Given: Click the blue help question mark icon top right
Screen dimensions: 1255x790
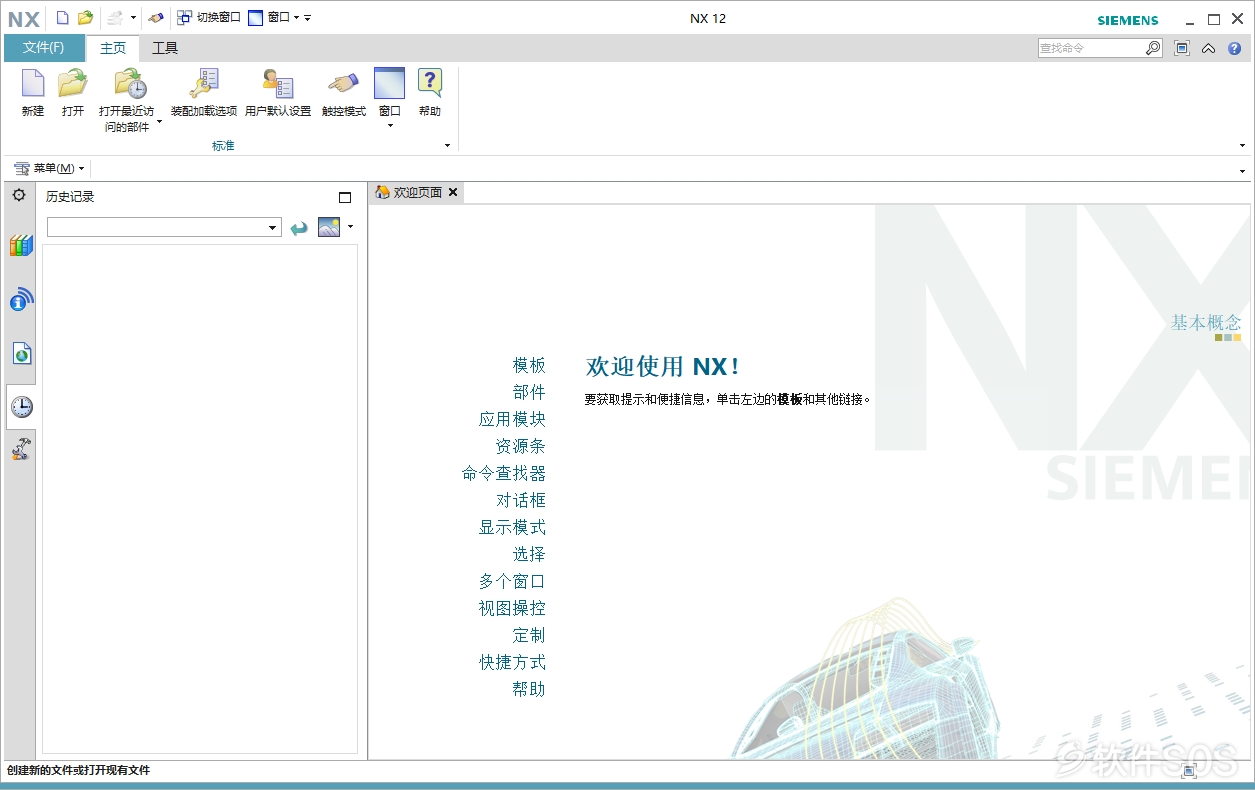Looking at the screenshot, I should tap(1234, 48).
